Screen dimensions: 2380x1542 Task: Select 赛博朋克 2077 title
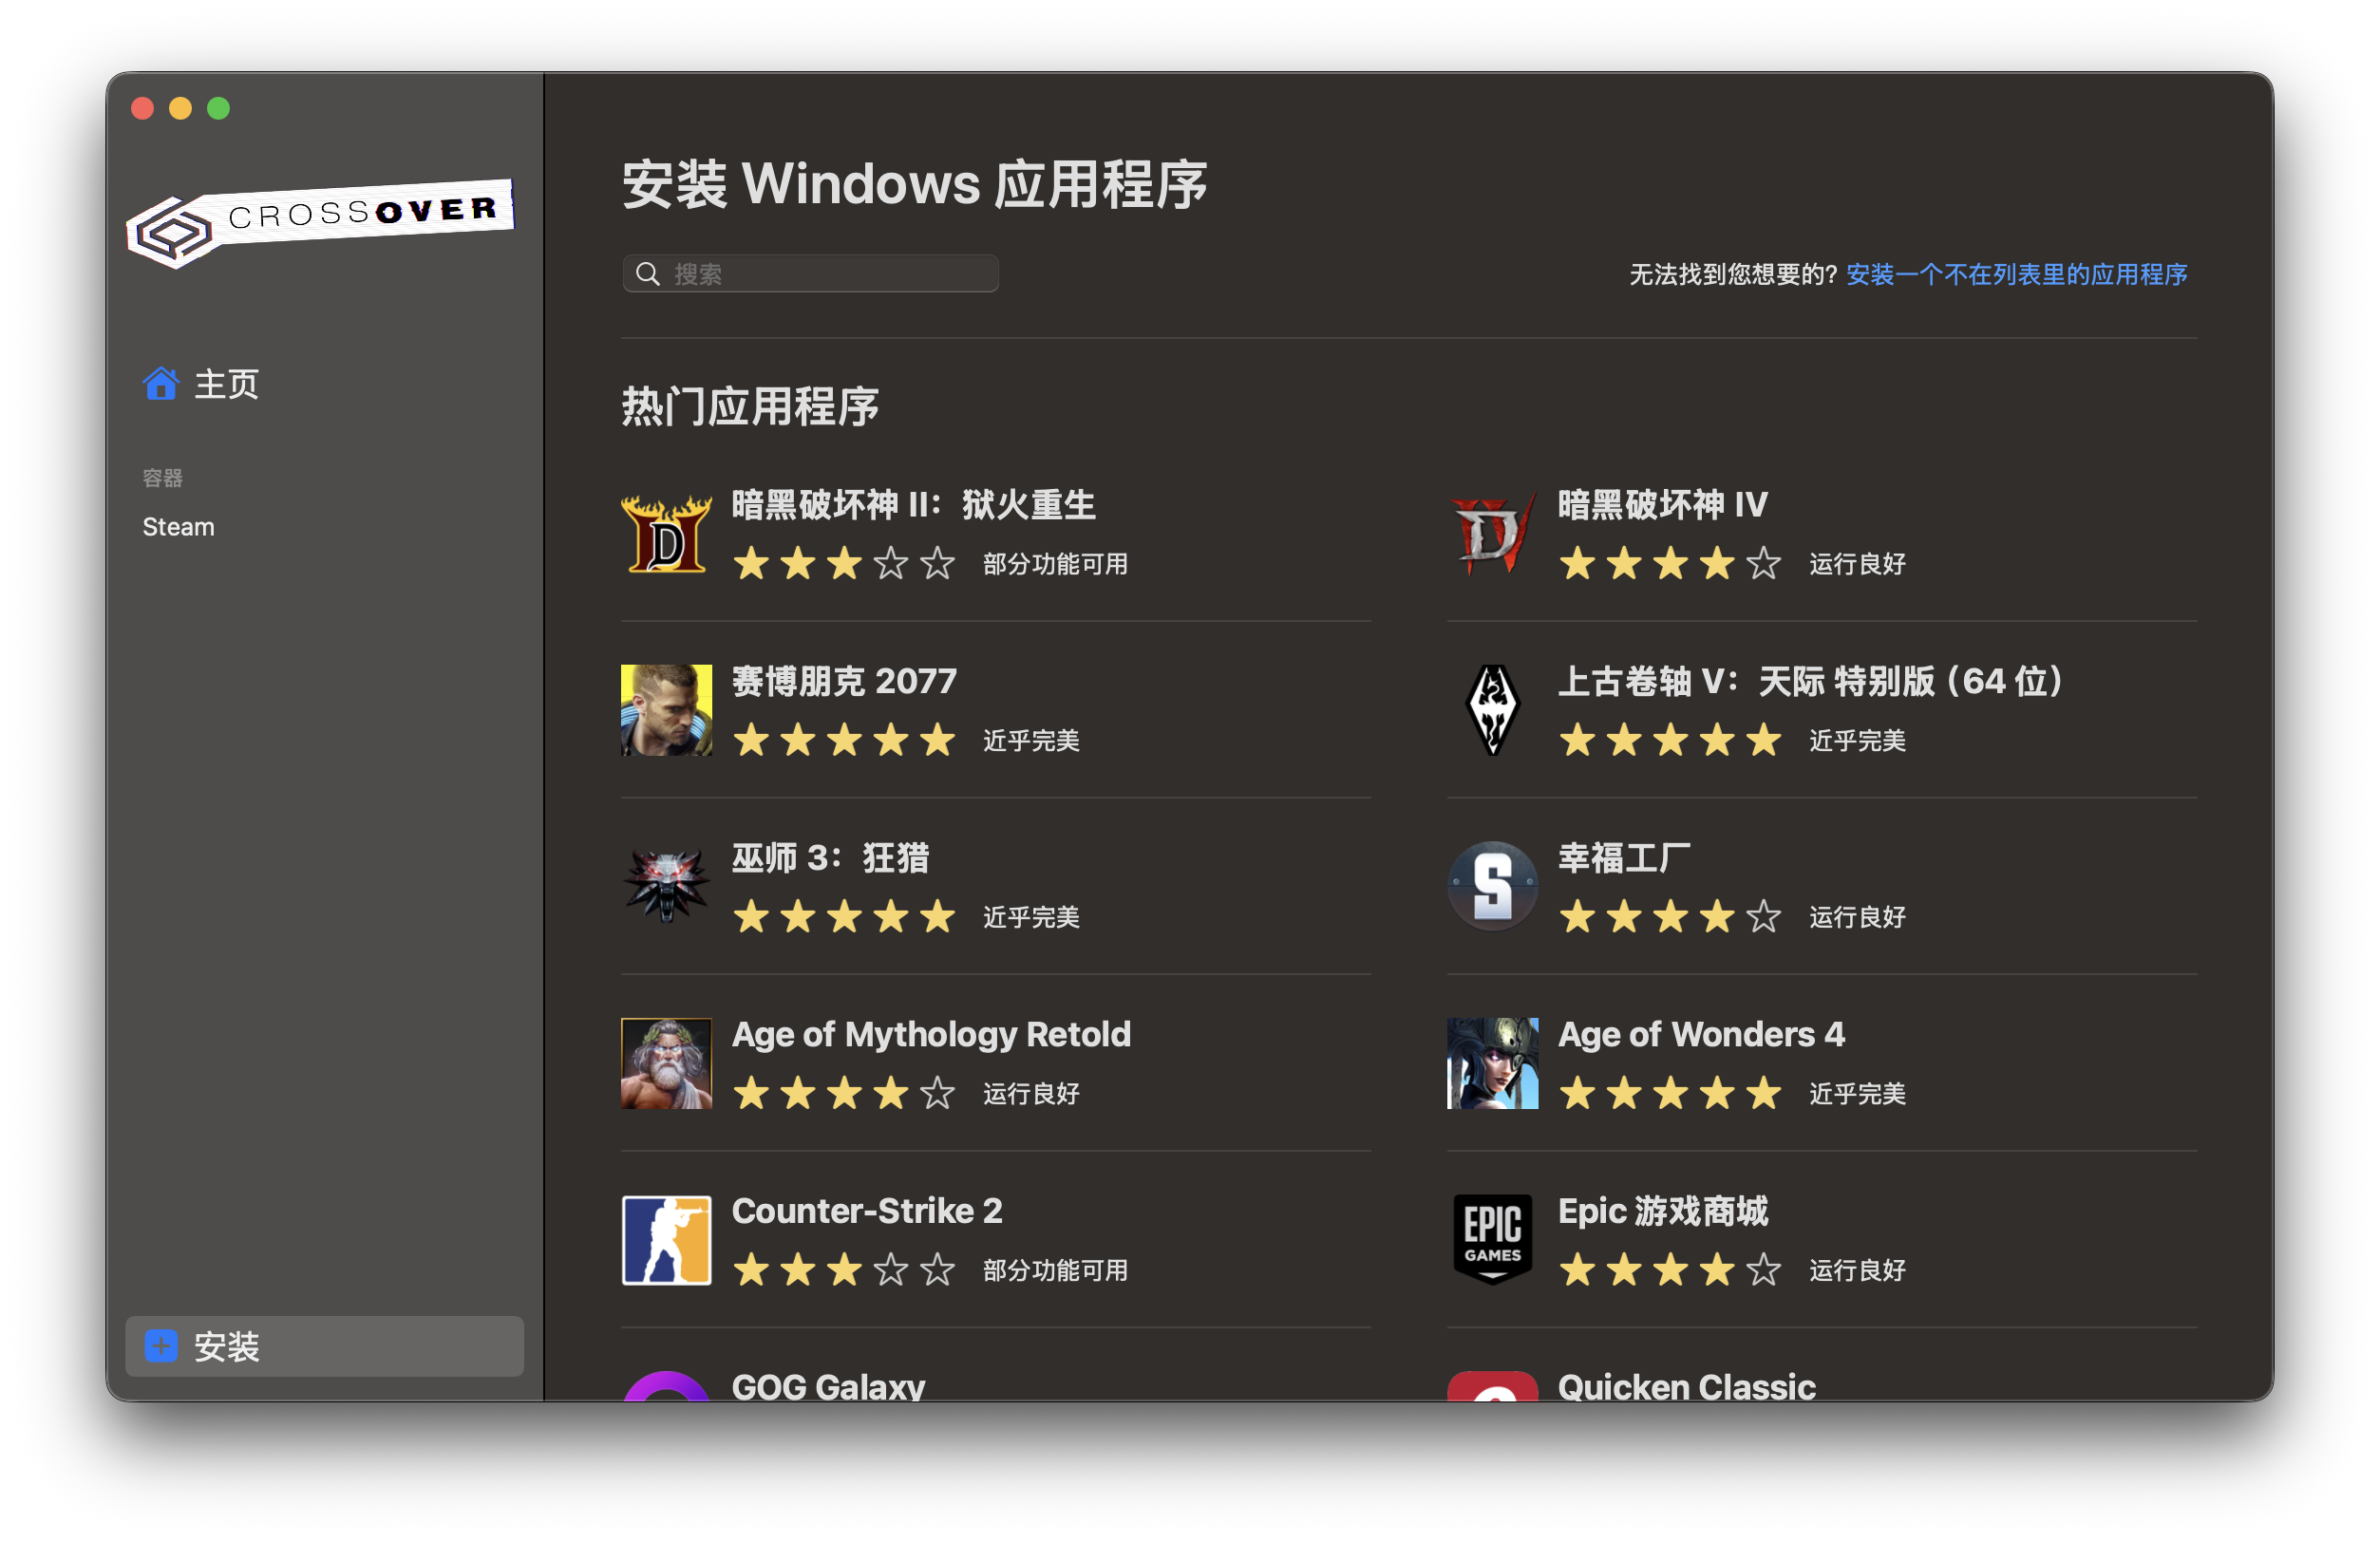[844, 681]
